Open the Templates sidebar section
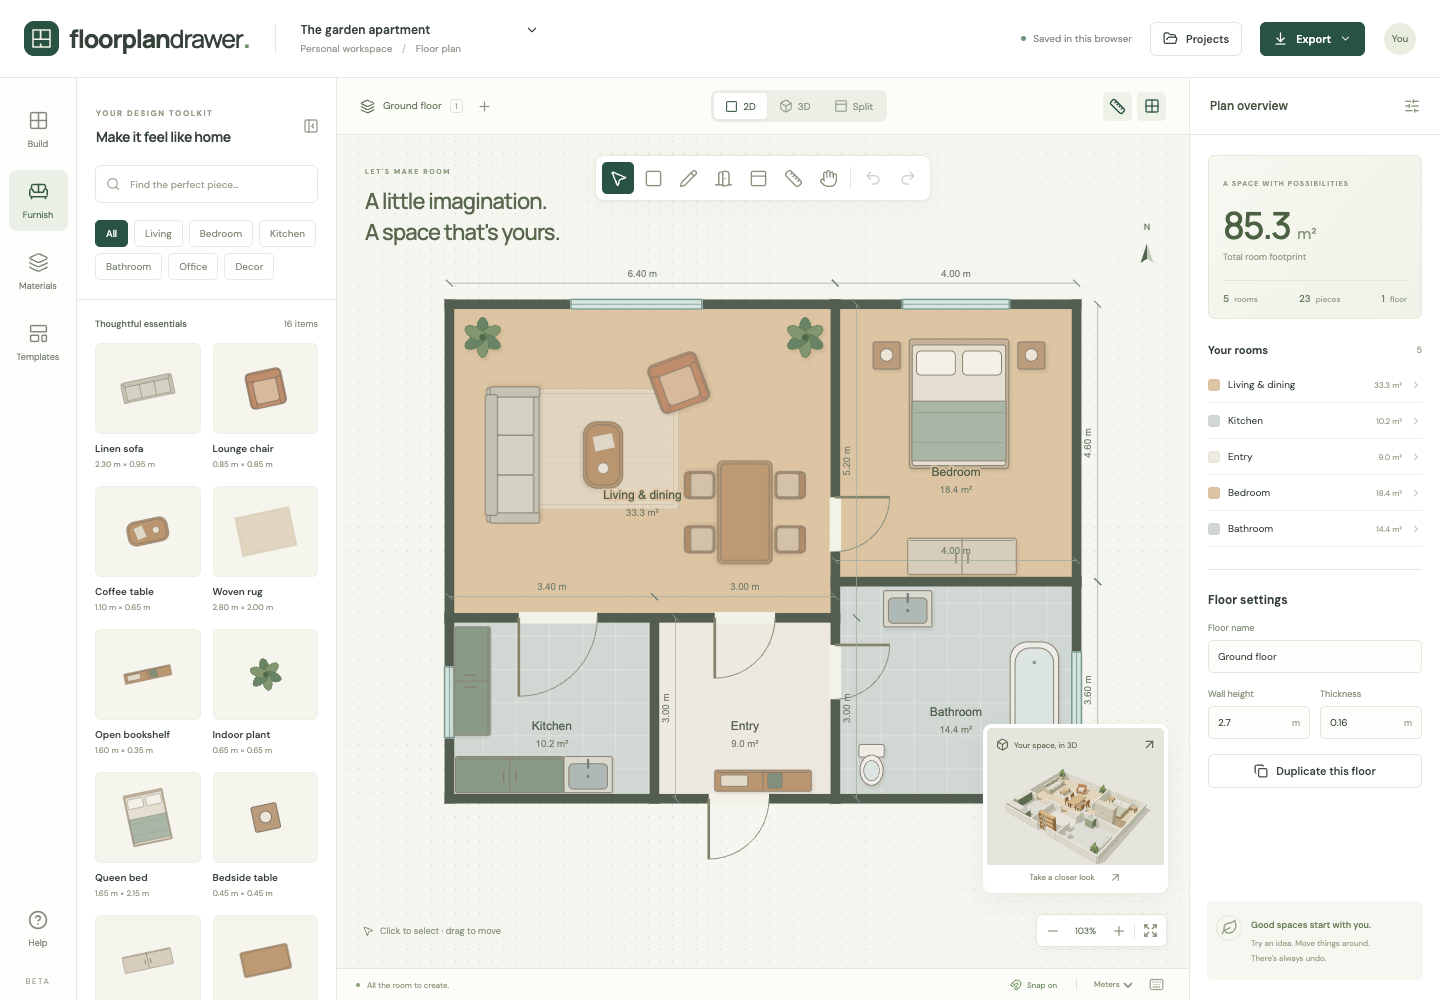Viewport: 1440px width, 1000px height. point(38,343)
